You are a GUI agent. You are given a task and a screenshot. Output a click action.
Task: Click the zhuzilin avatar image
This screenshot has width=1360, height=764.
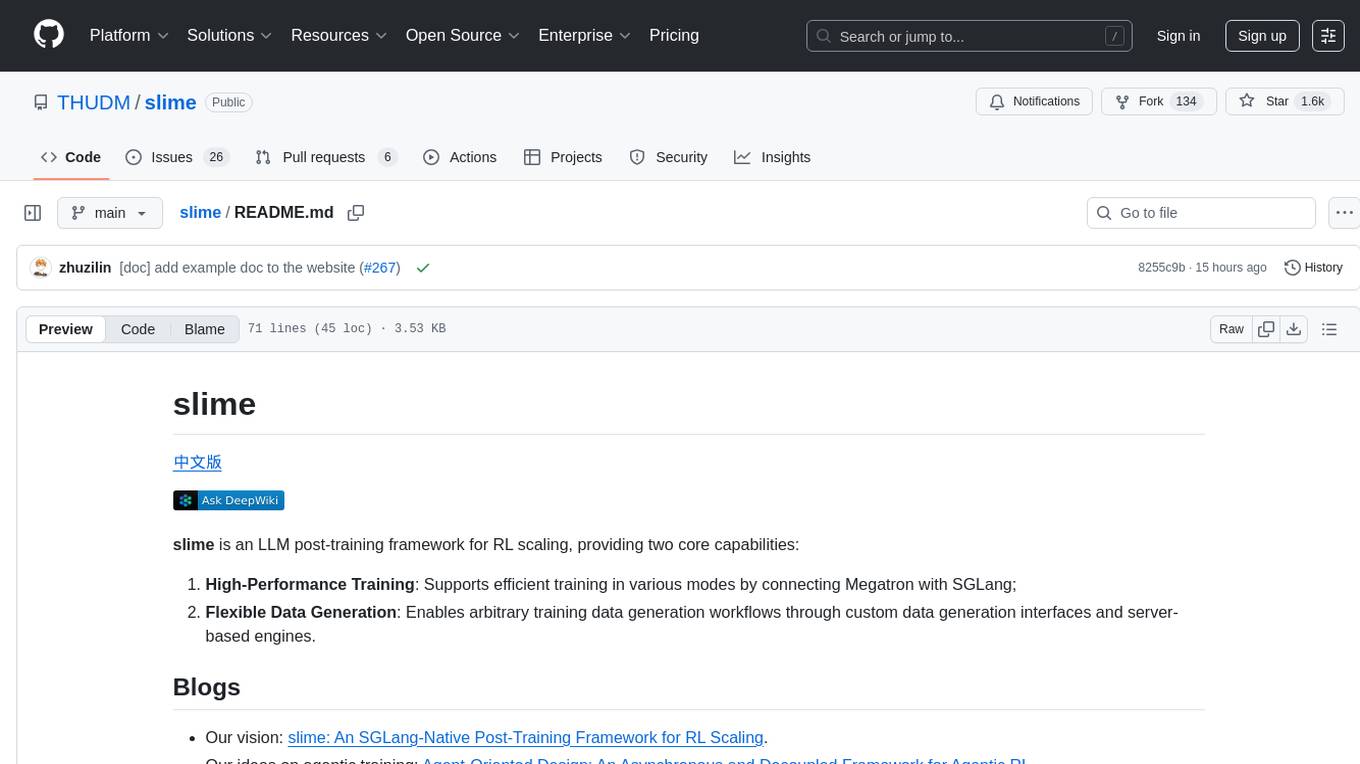pos(41,267)
